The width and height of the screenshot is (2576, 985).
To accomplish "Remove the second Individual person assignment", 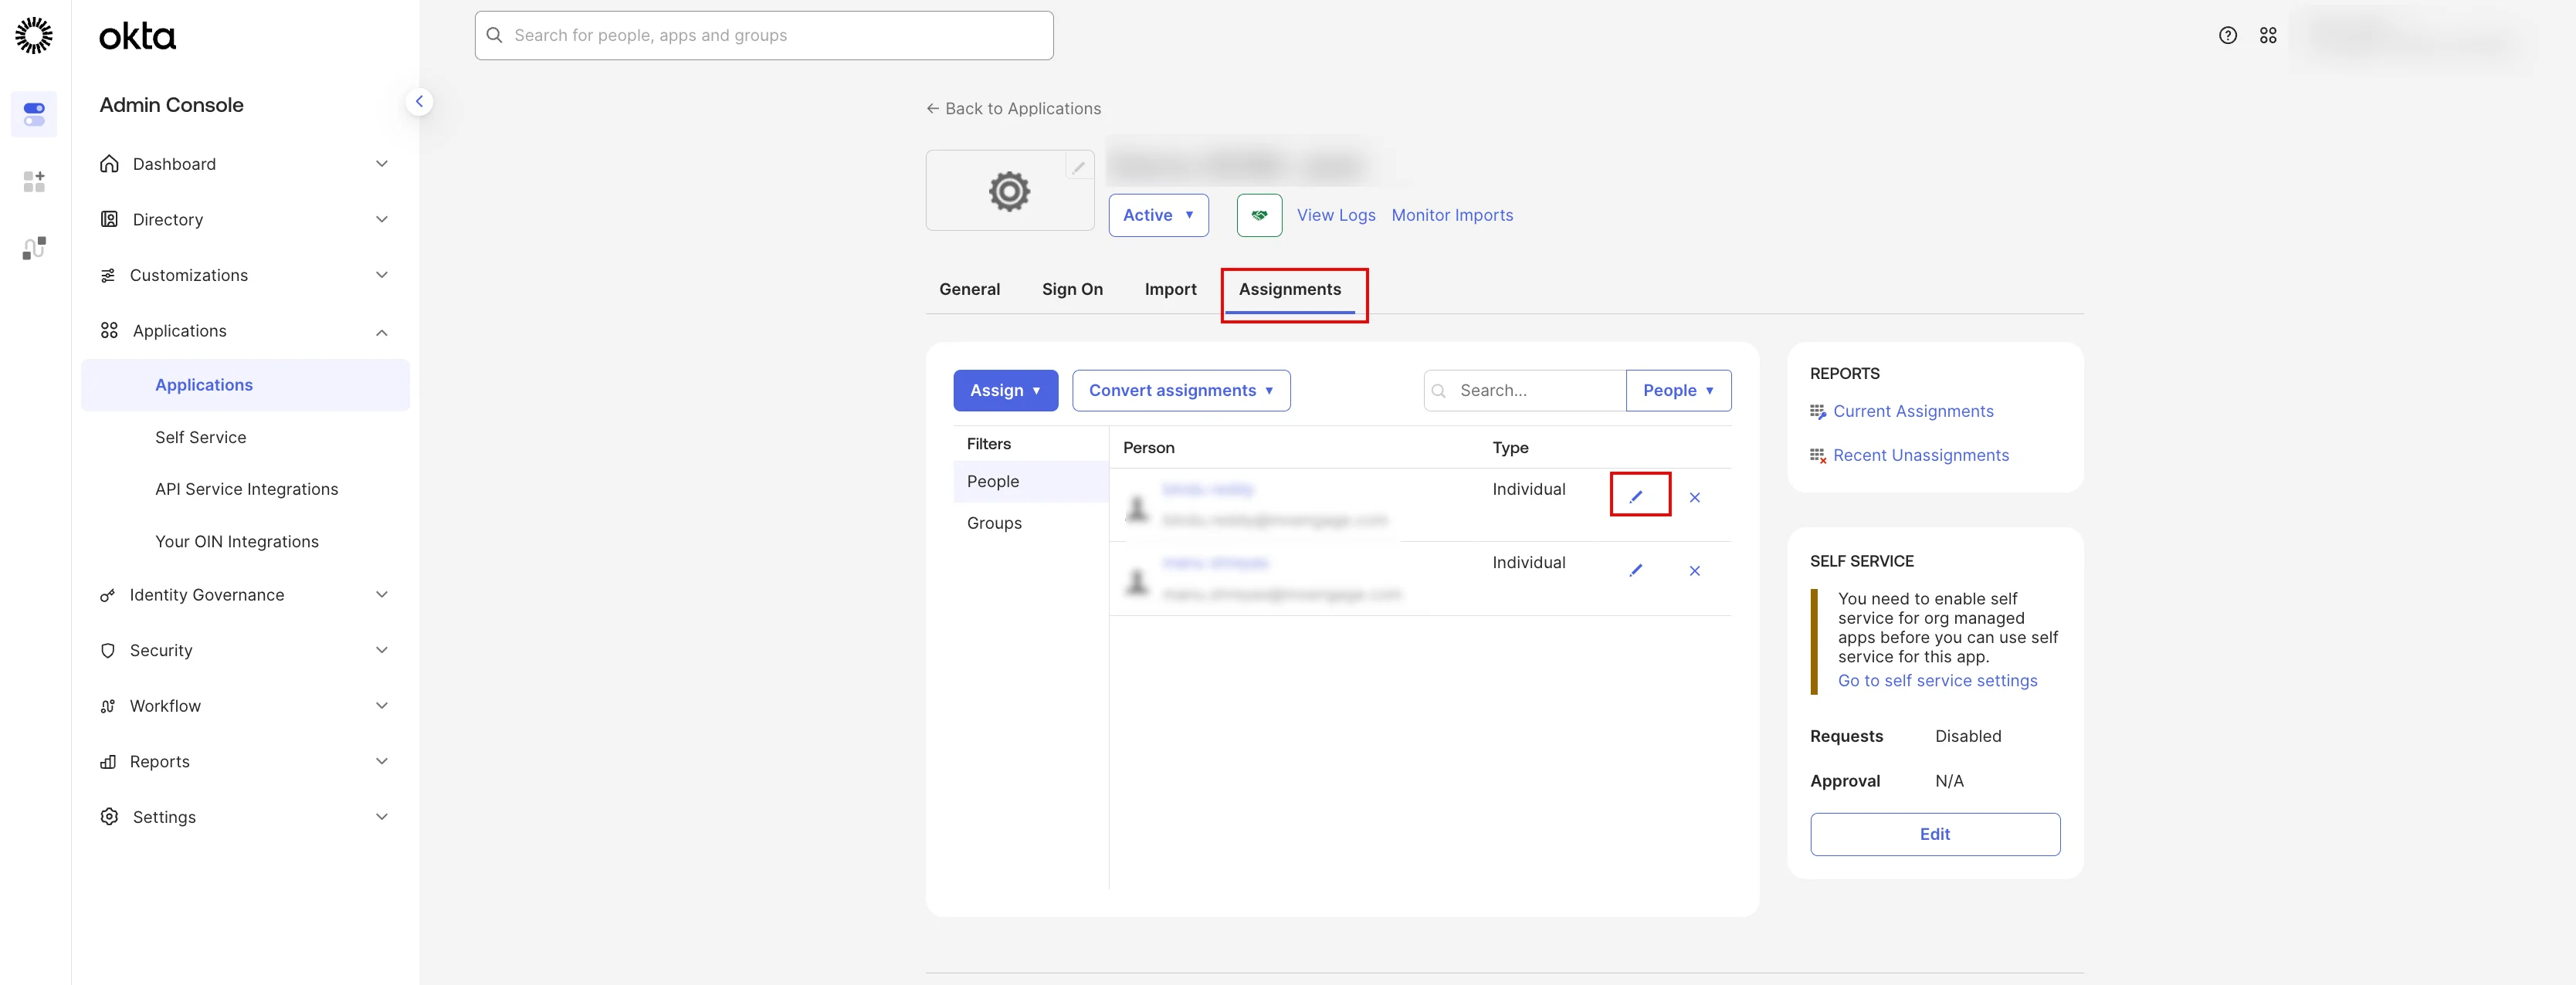I will [1694, 571].
